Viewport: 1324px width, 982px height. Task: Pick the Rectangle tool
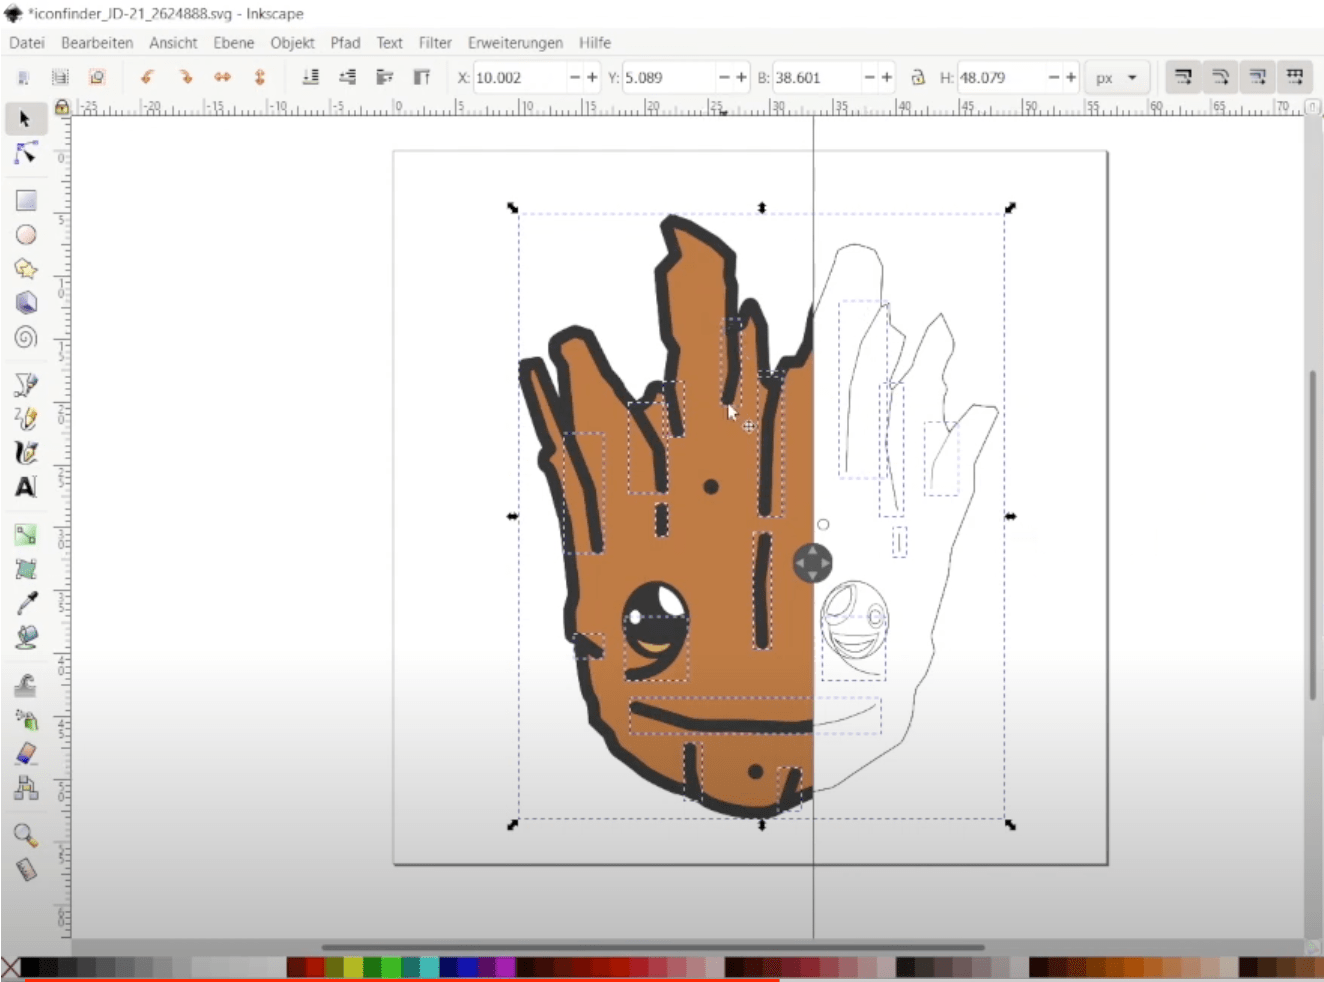(26, 200)
